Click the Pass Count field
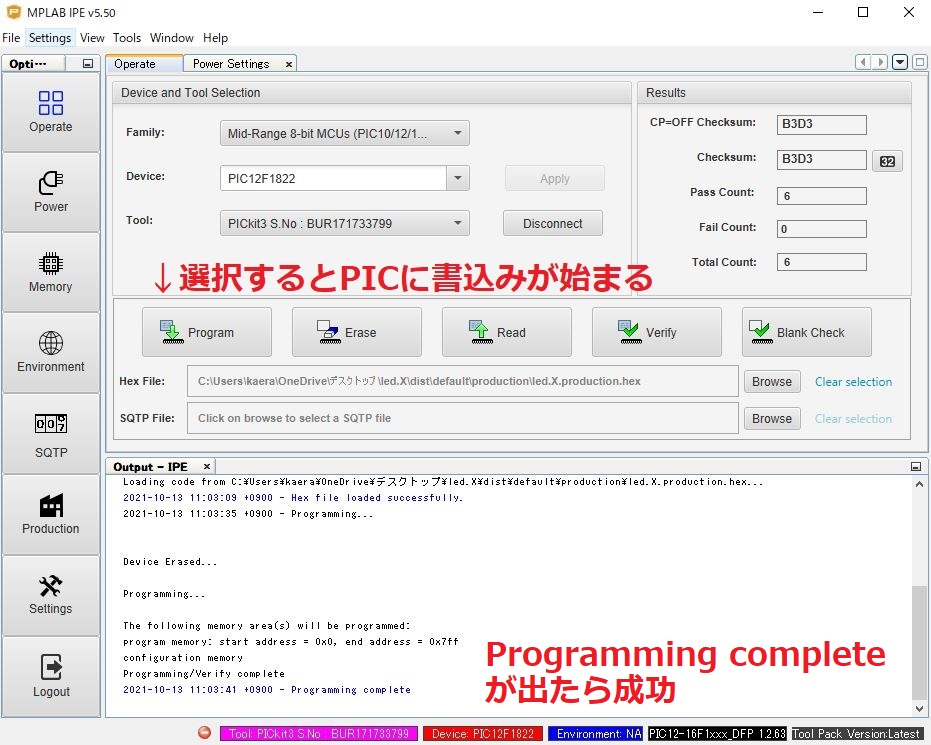The height and width of the screenshot is (745, 931). point(821,195)
